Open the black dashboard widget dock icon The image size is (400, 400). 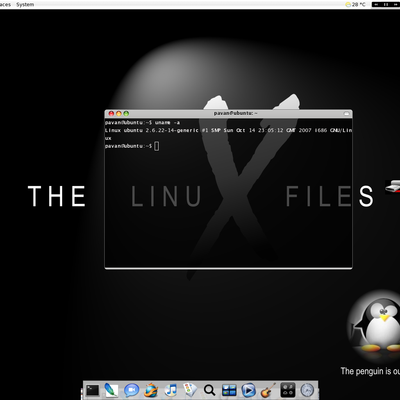tap(287, 390)
